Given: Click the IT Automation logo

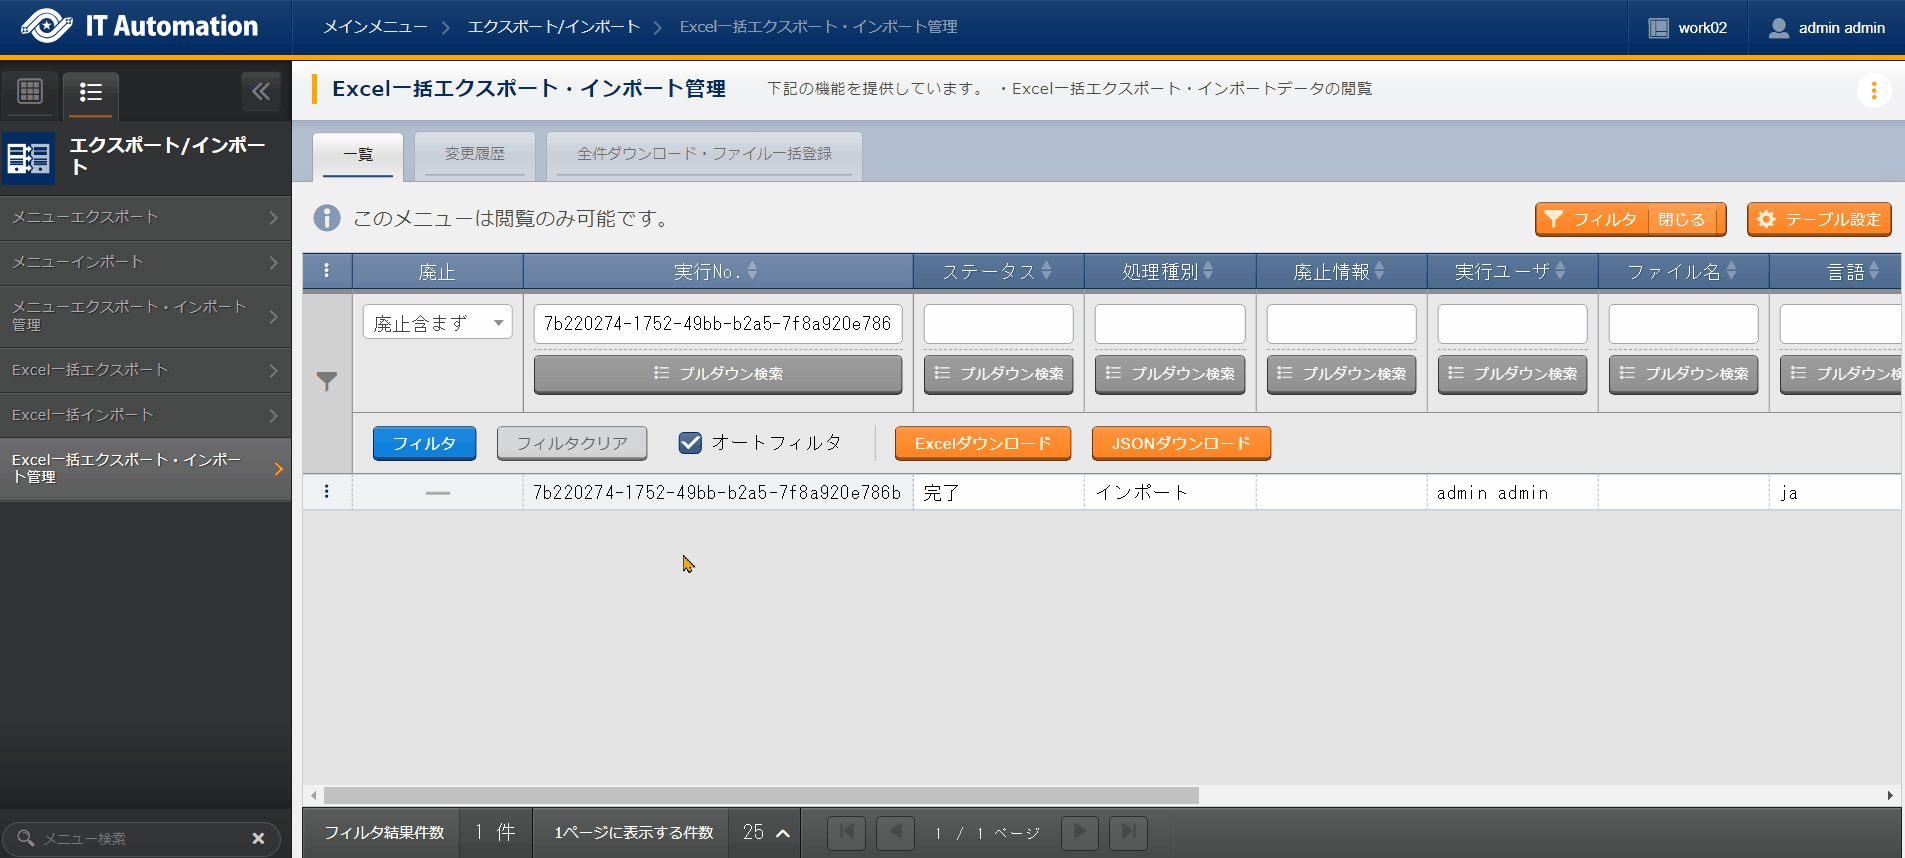Looking at the screenshot, I should [140, 27].
